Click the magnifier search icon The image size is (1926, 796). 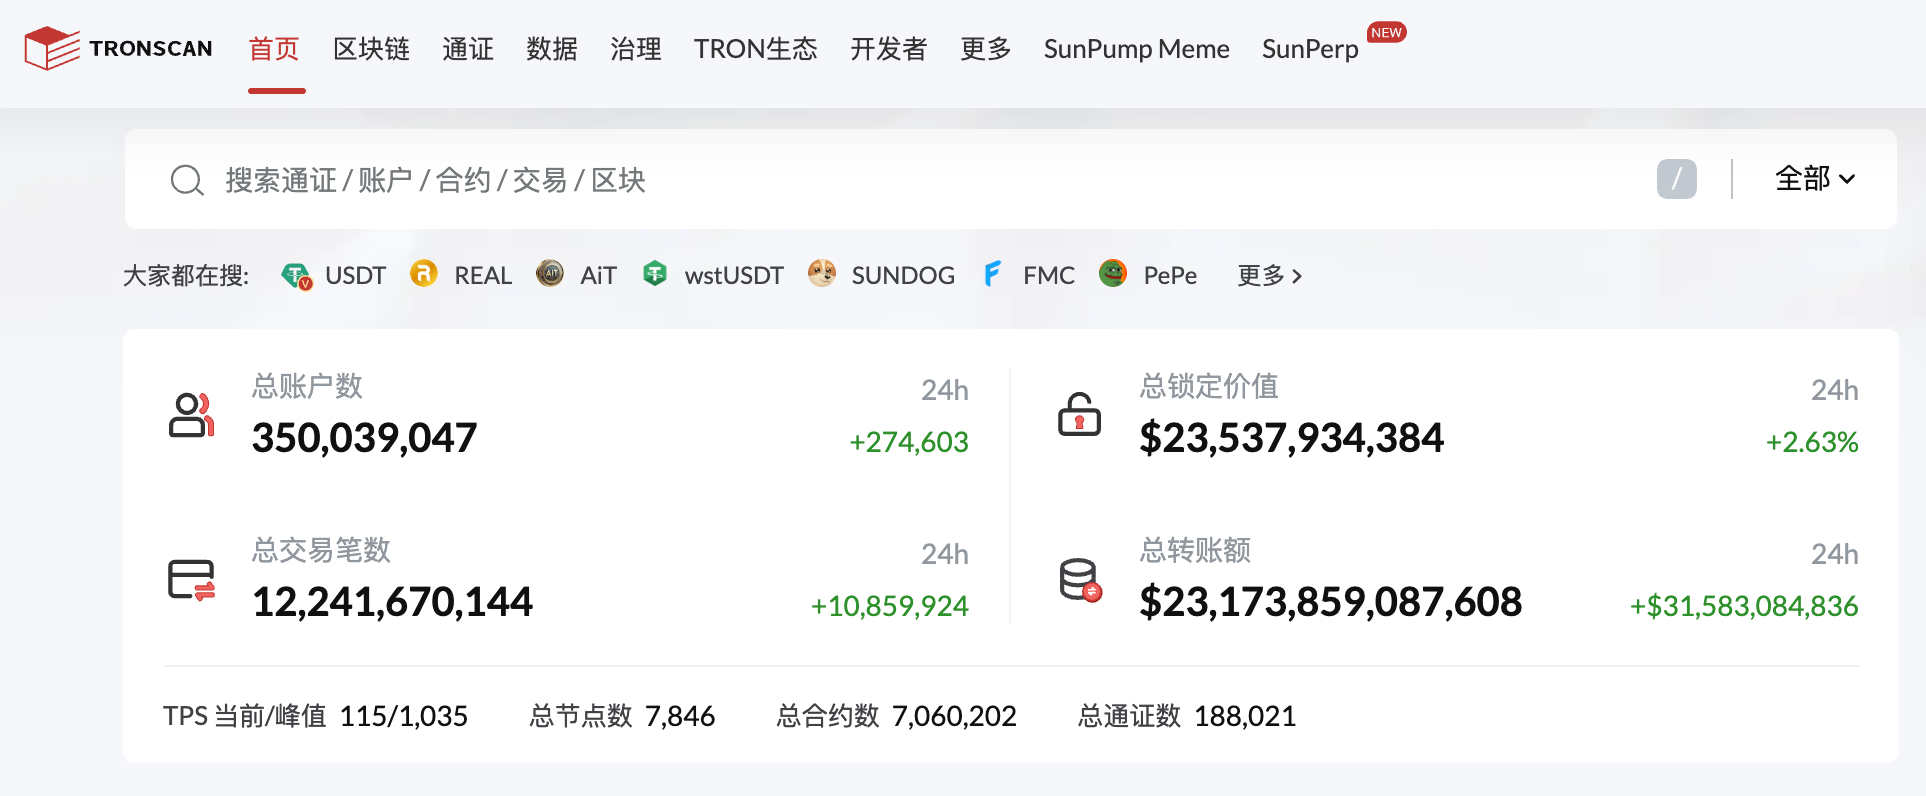tap(187, 180)
